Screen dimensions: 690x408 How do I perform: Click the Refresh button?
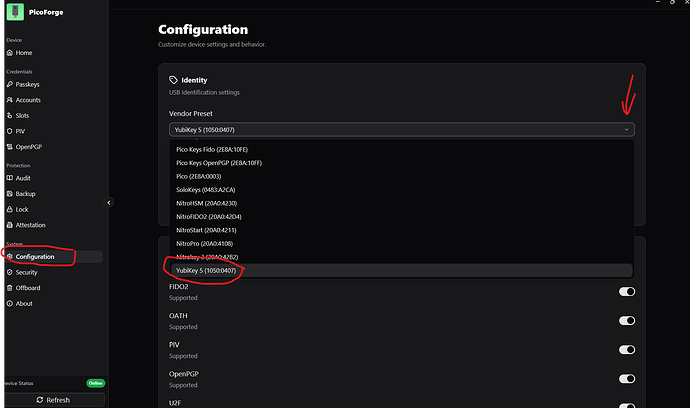[x=54, y=400]
